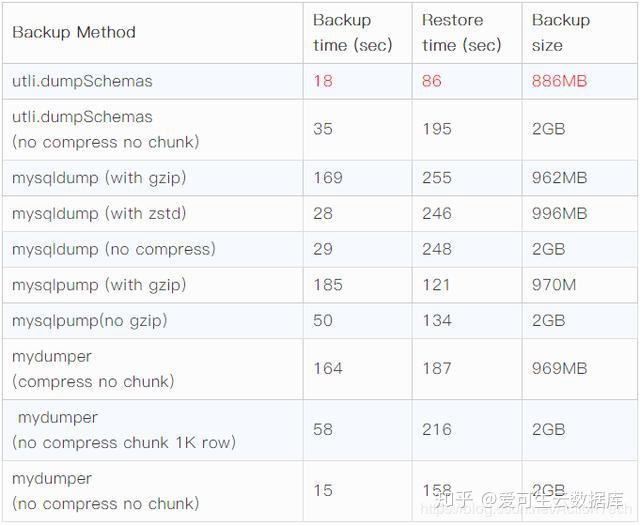The image size is (640, 526).
Task: Select the "Restore time (sec)" column header
Action: pyautogui.click(x=461, y=33)
